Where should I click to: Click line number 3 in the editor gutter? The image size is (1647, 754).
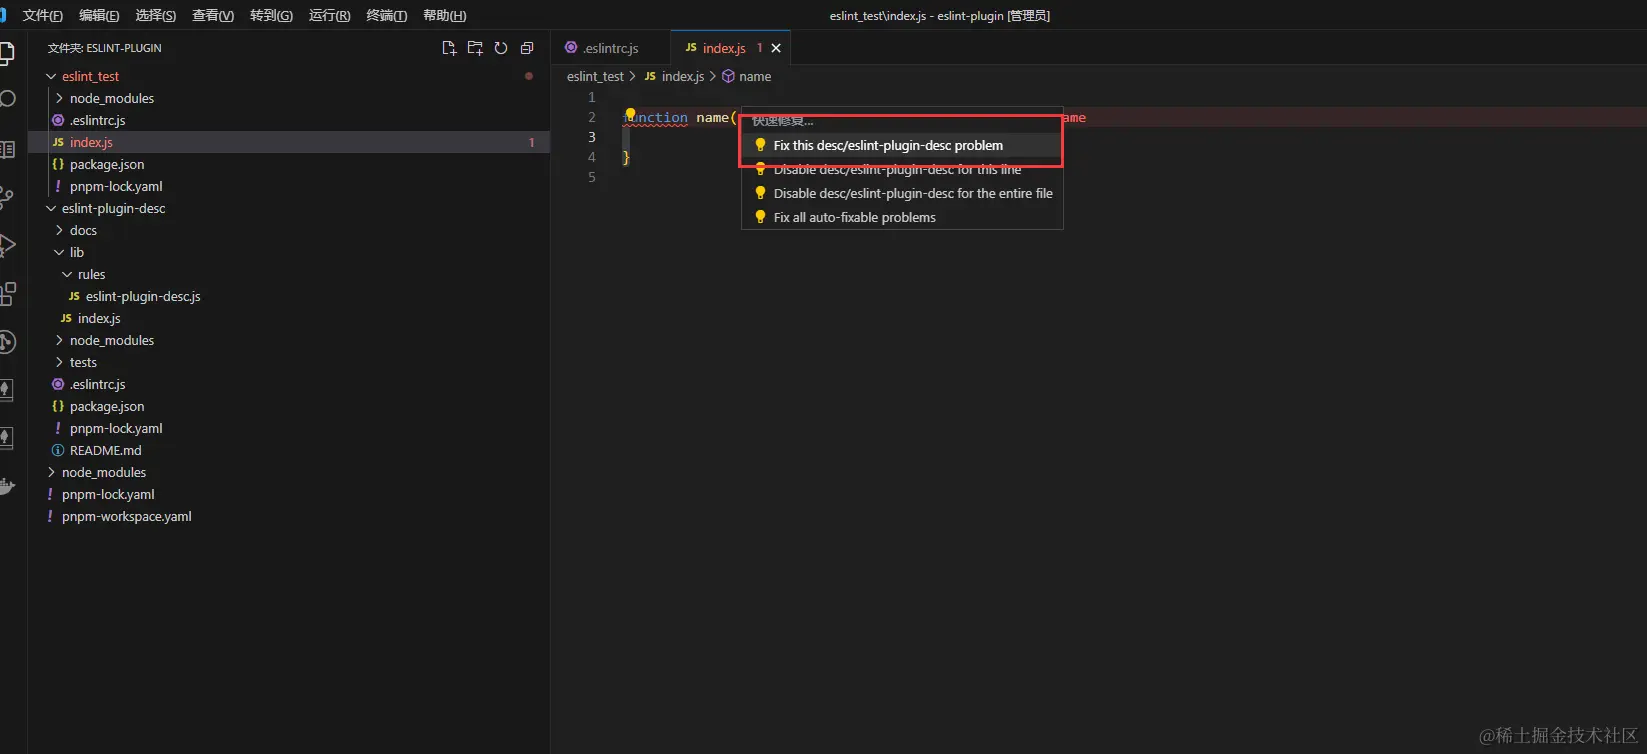(591, 137)
